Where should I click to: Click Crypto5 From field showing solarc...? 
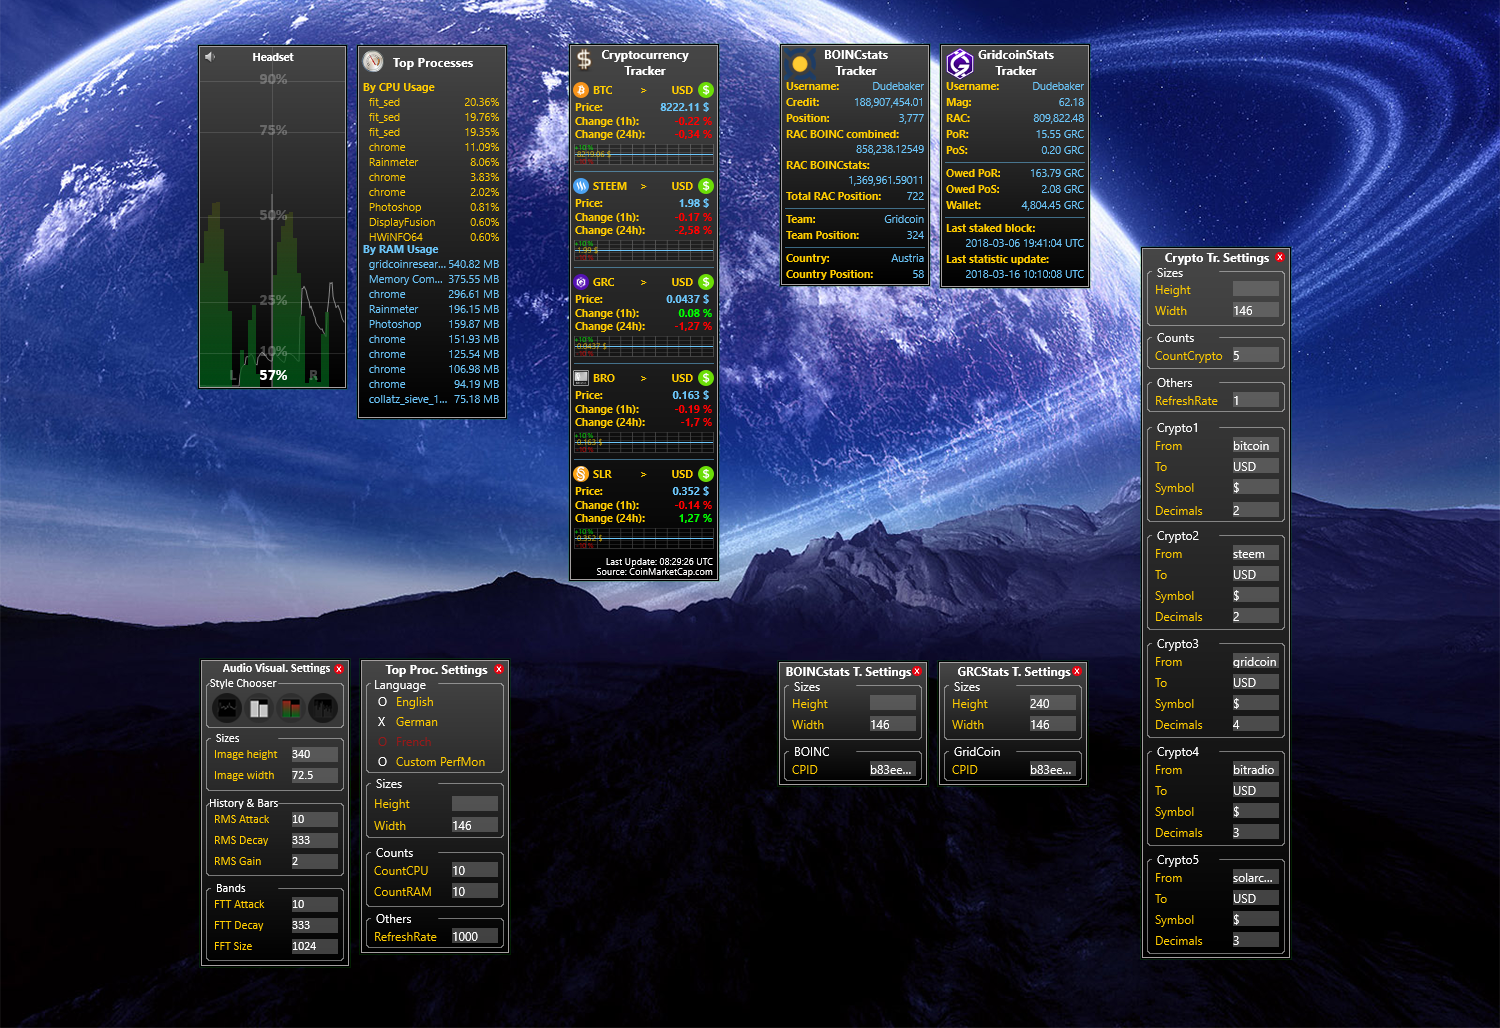[x=1255, y=877]
